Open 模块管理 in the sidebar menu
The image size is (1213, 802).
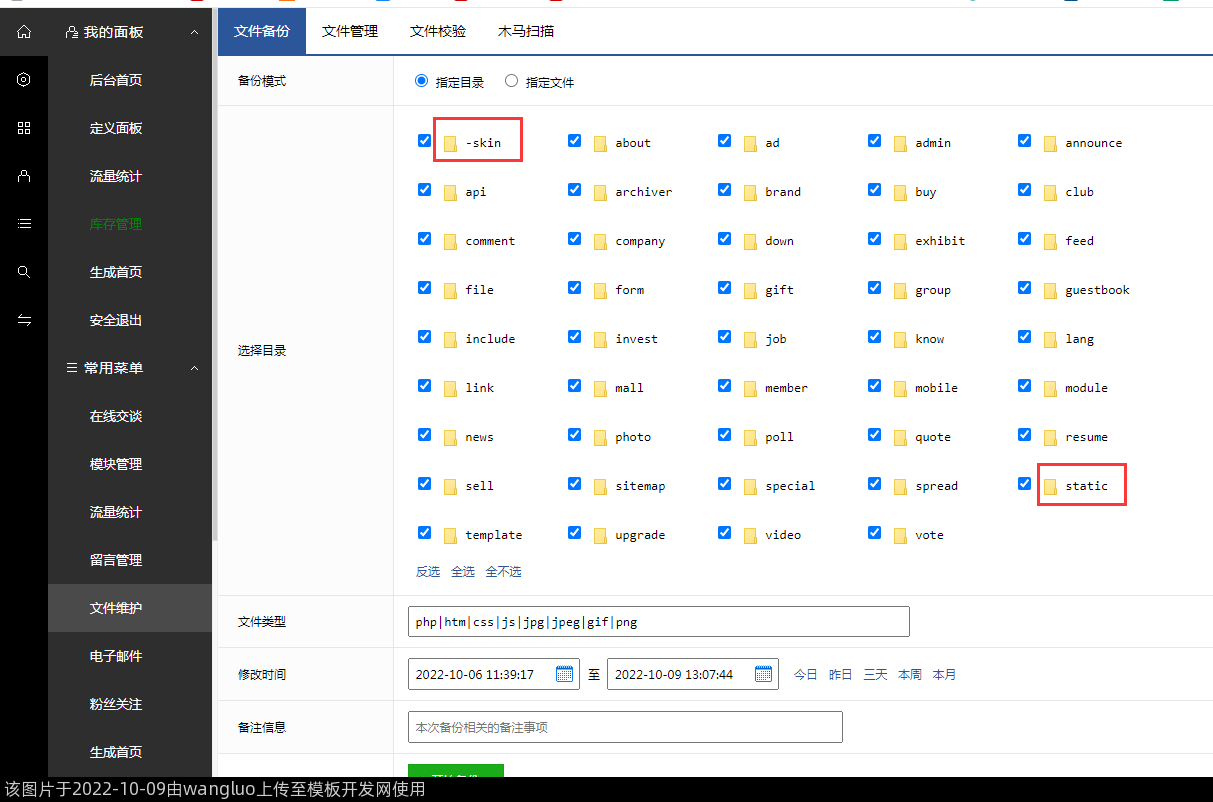(116, 464)
